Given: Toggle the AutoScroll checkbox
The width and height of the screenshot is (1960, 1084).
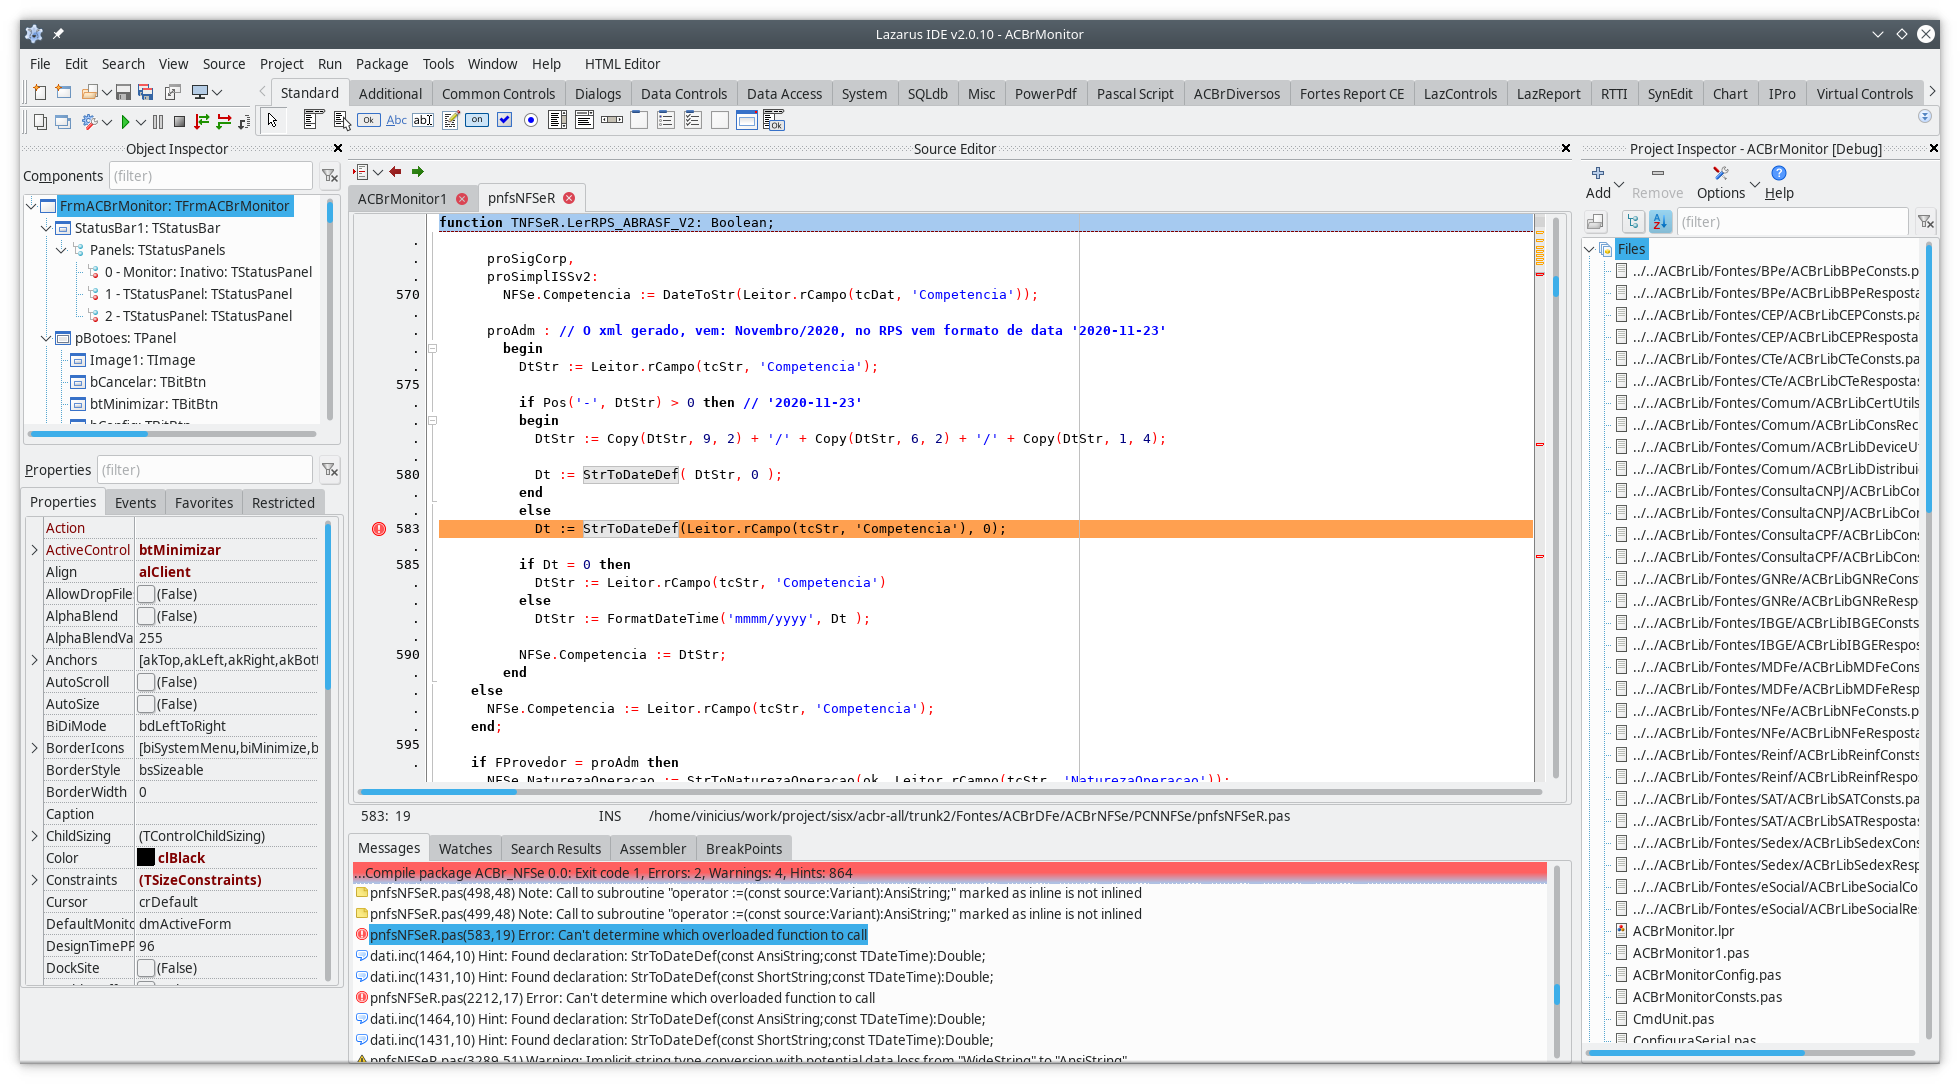Looking at the screenshot, I should coord(146,682).
